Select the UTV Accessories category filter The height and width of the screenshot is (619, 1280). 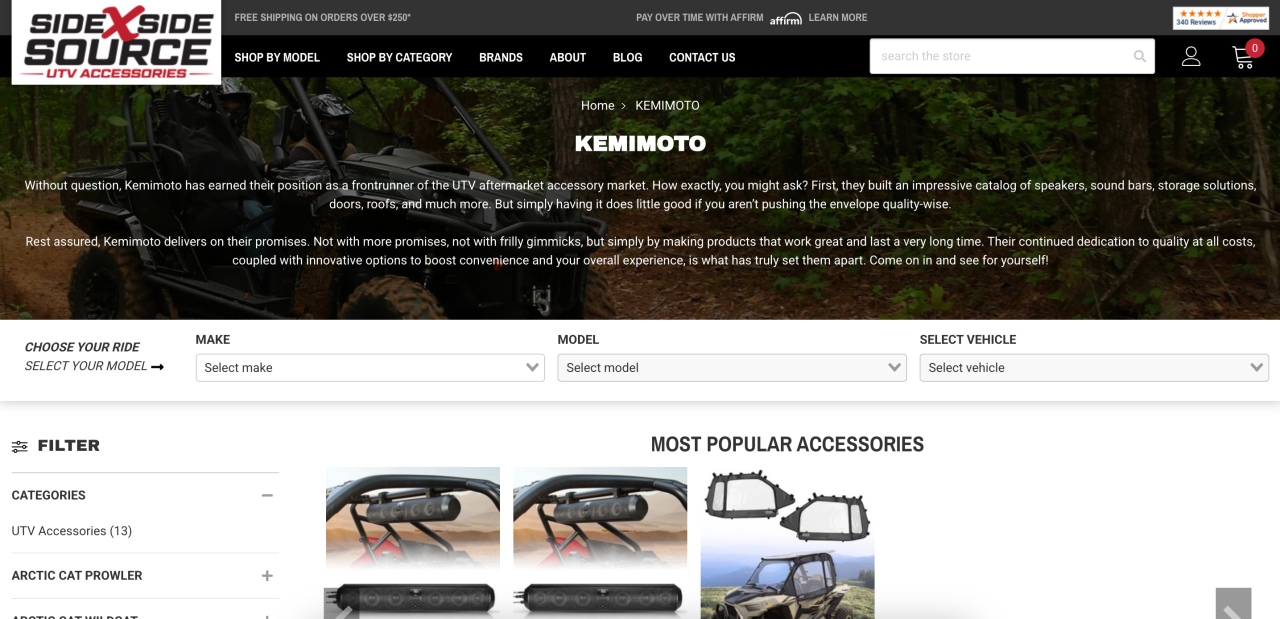pos(72,531)
